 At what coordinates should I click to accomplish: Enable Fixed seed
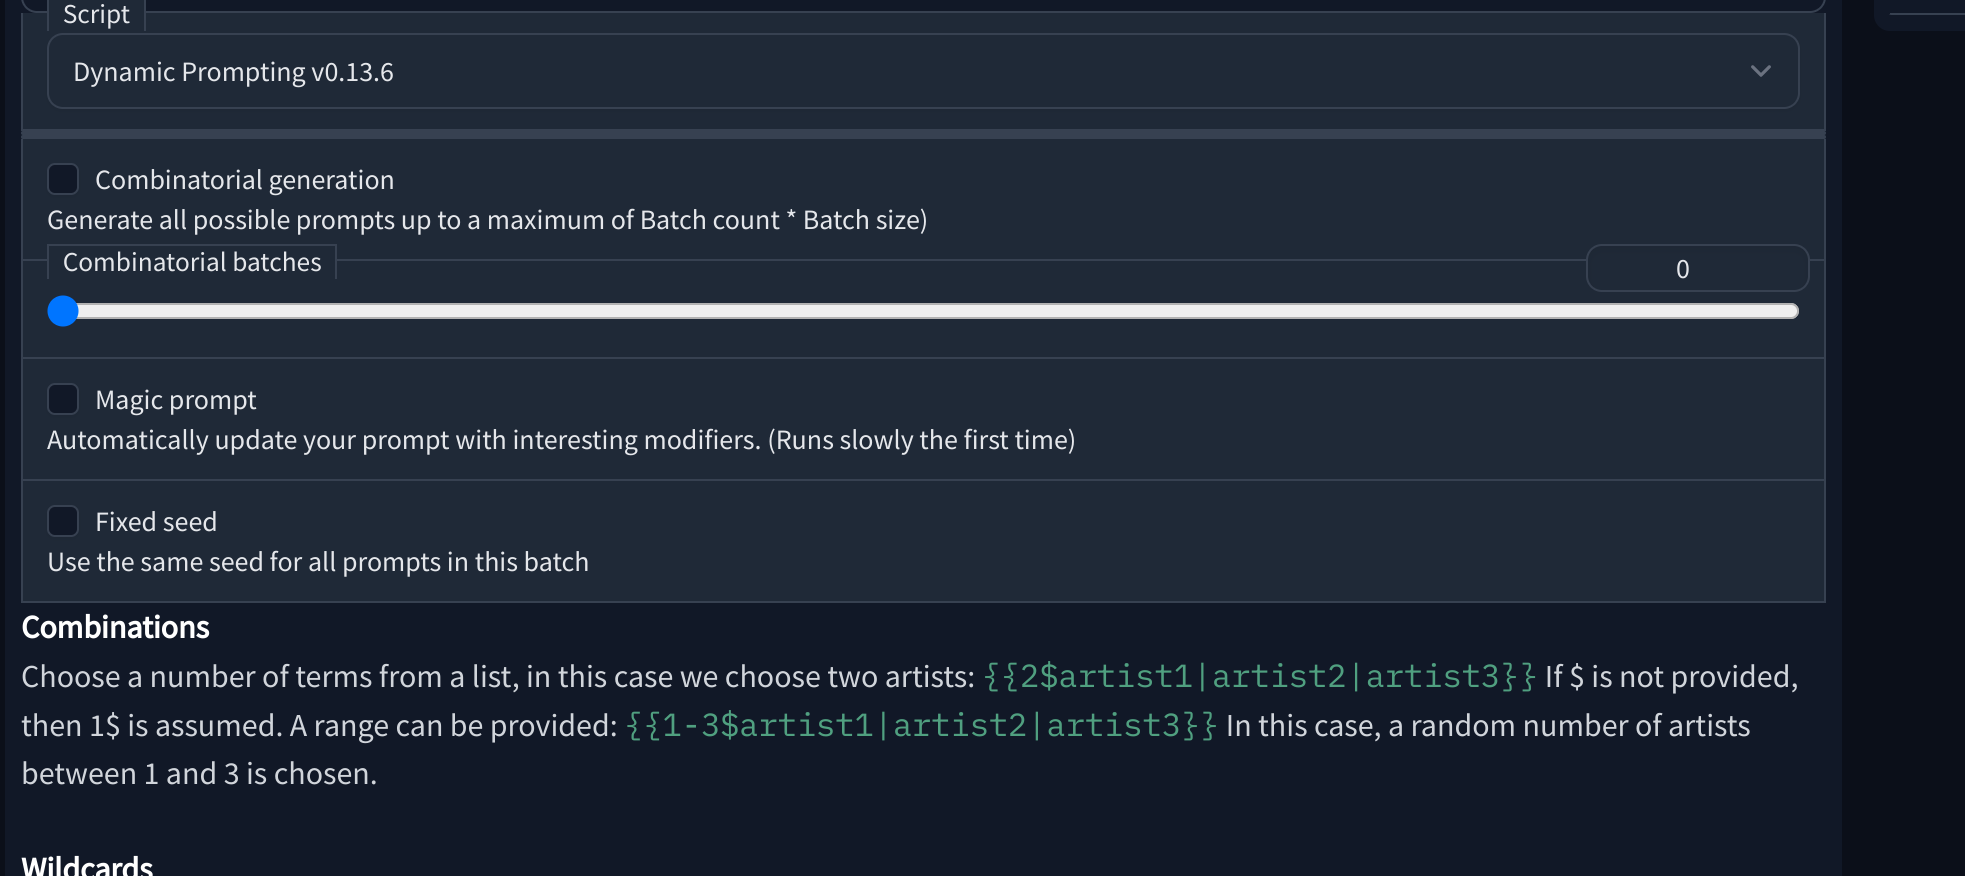64,520
